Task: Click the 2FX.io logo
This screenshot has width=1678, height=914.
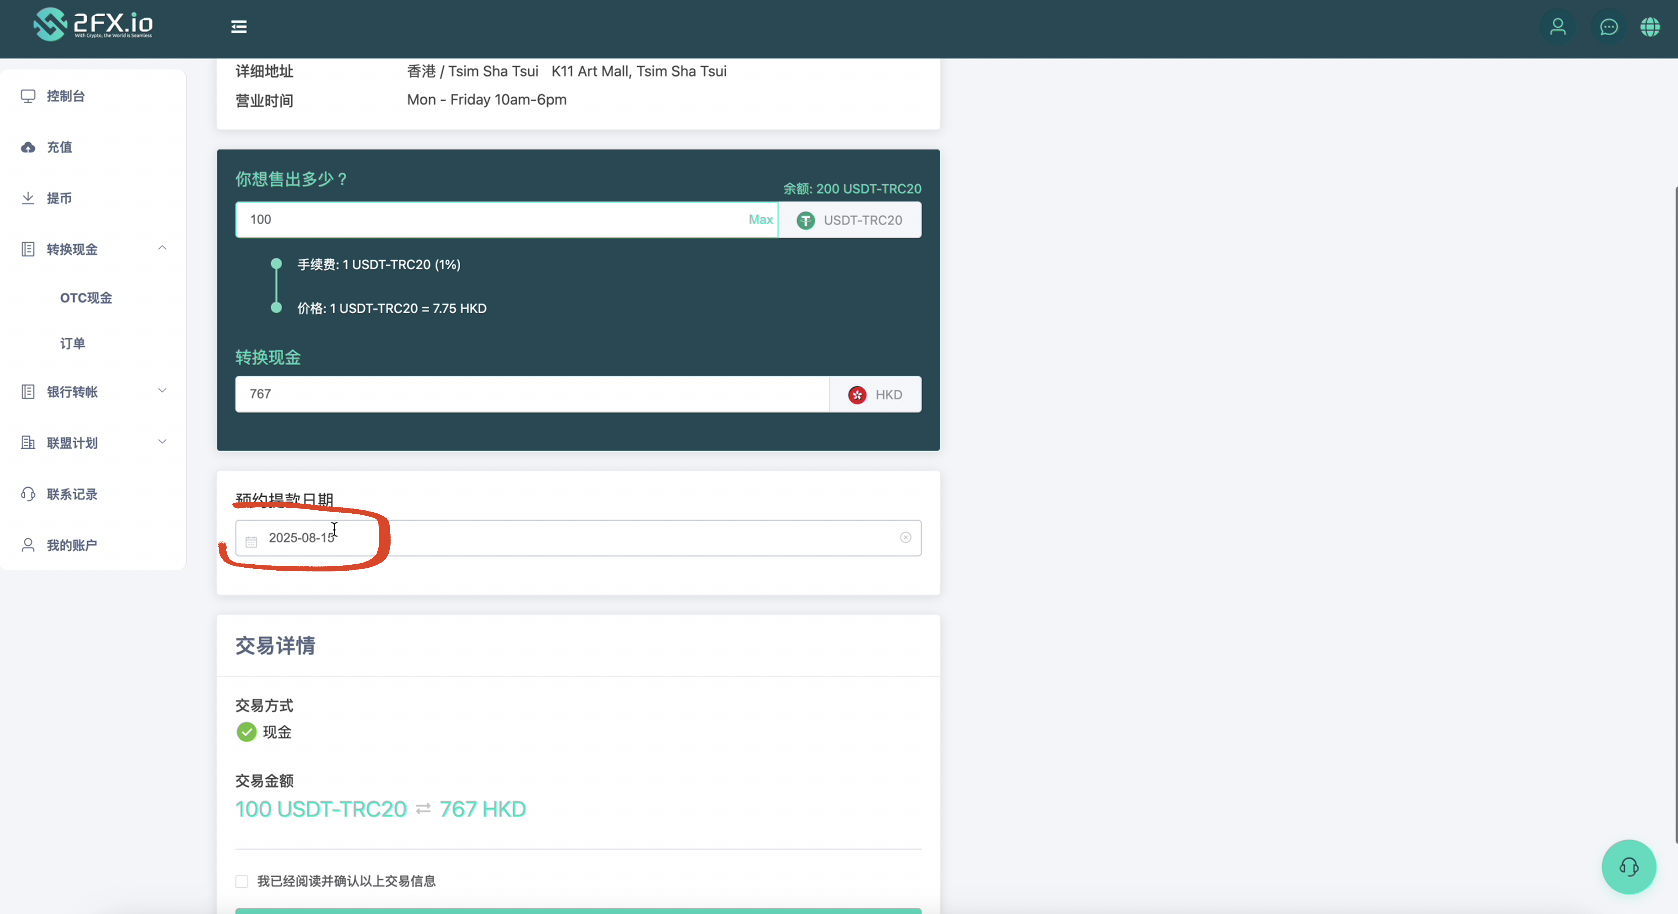Action: point(93,24)
